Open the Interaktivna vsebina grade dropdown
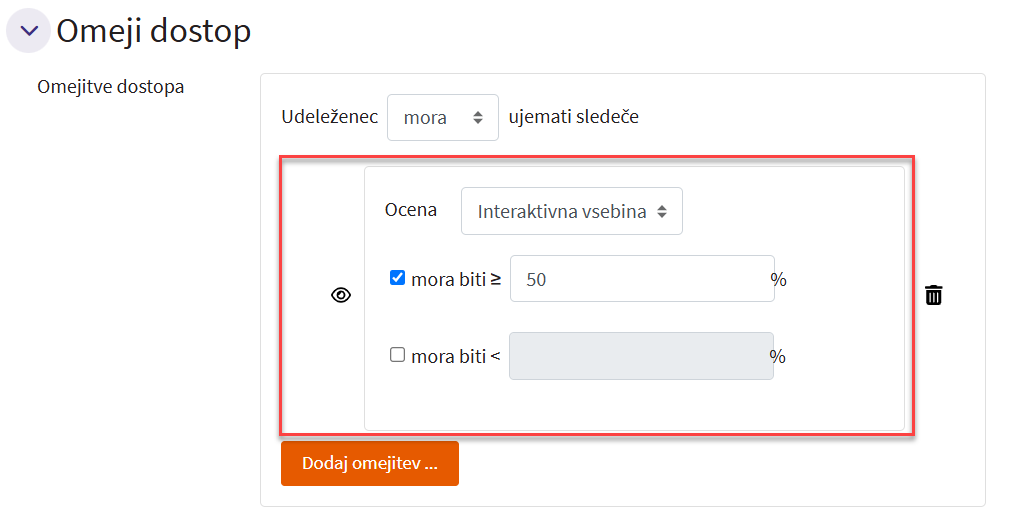Image resolution: width=1009 pixels, height=522 pixels. [571, 211]
